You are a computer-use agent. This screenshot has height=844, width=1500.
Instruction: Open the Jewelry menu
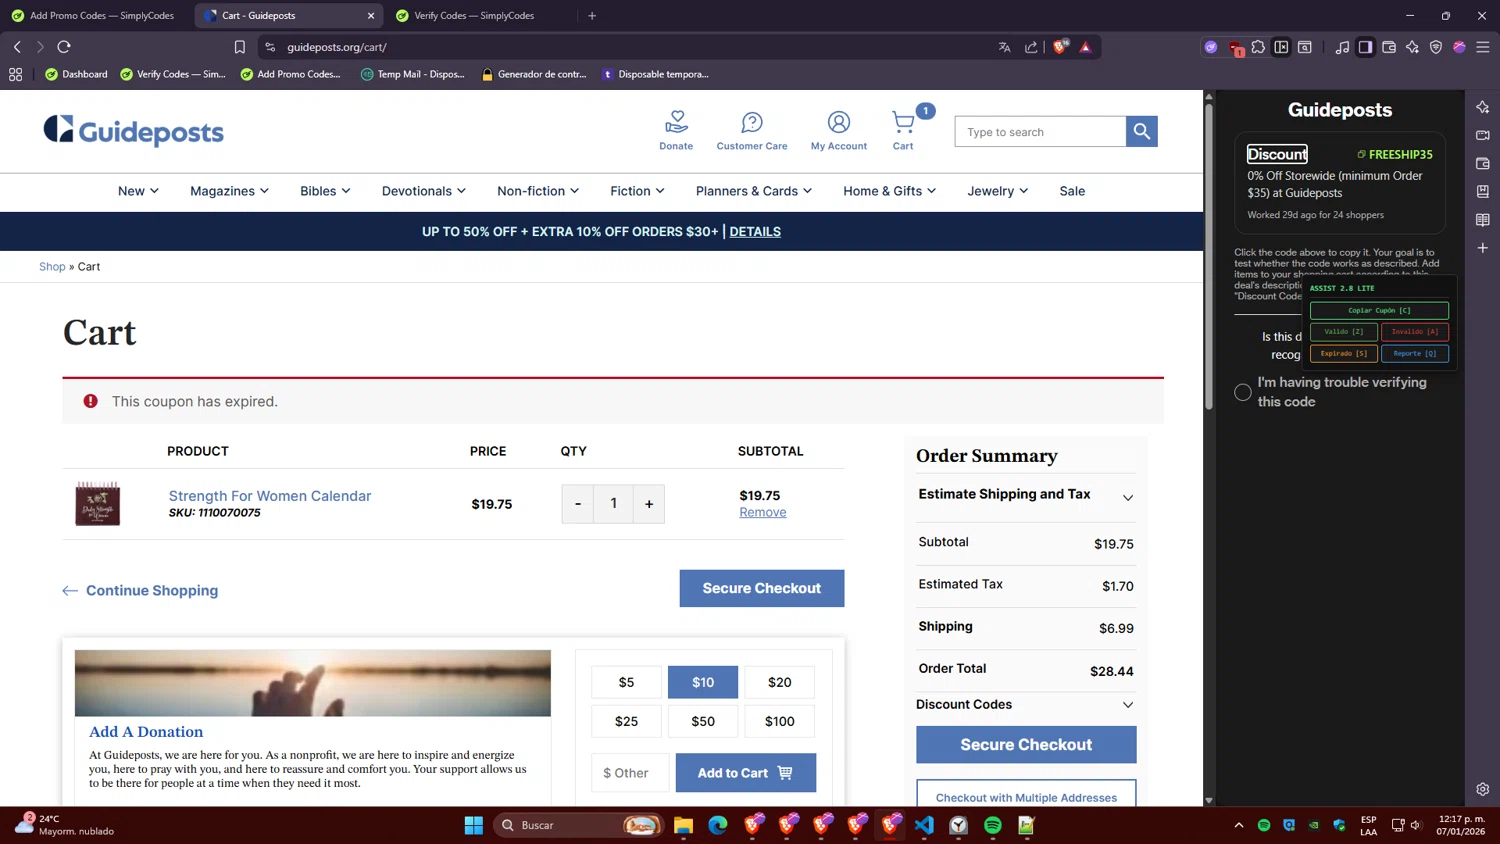997,191
